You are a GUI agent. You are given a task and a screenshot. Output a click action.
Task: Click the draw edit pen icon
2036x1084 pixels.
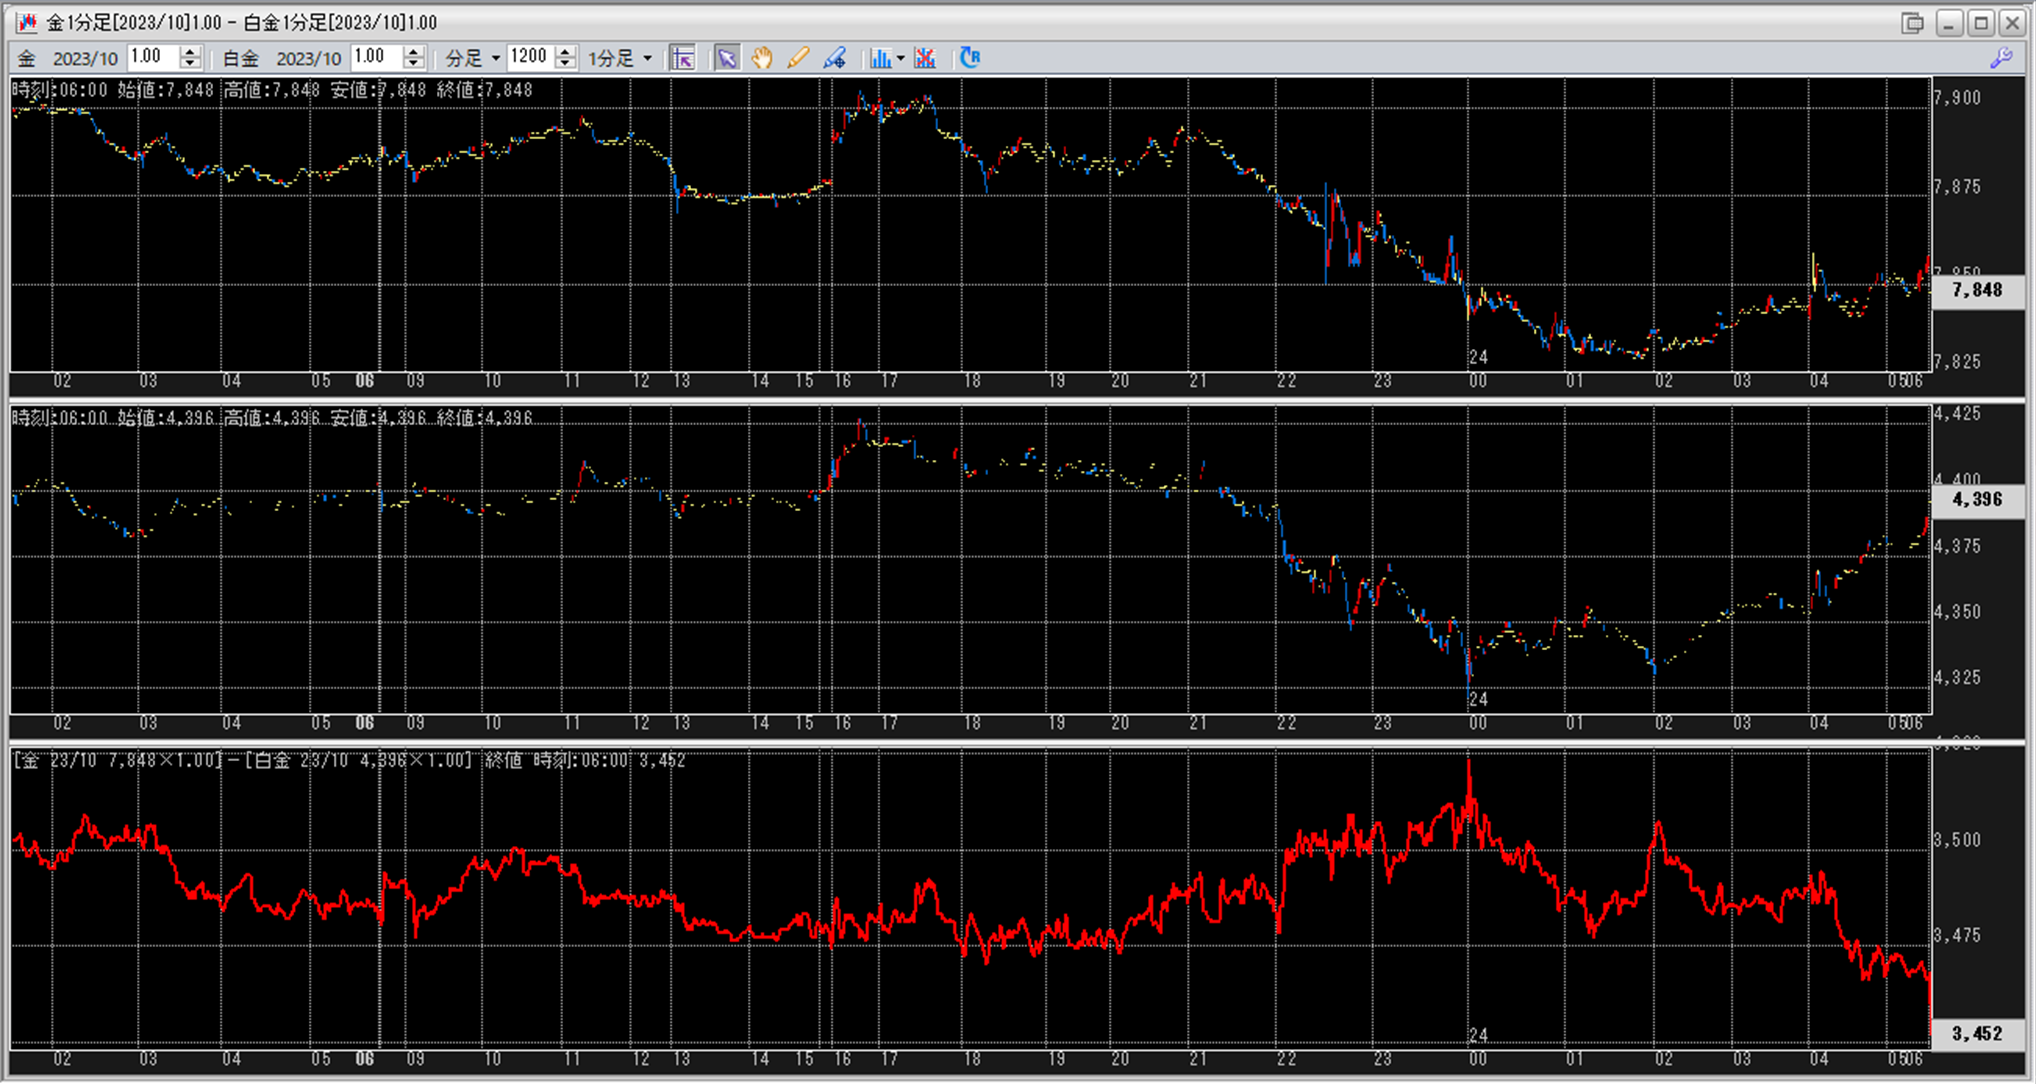pyautogui.click(x=835, y=58)
